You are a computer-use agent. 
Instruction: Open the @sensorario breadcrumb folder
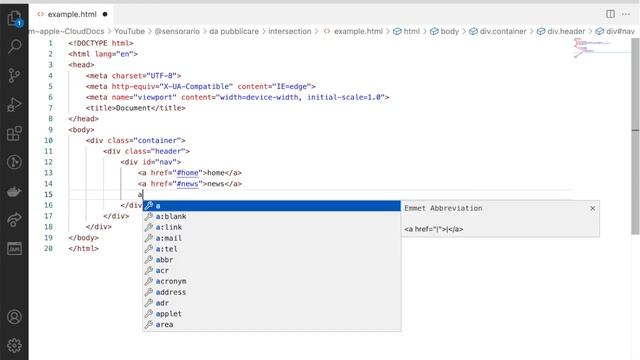point(177,31)
